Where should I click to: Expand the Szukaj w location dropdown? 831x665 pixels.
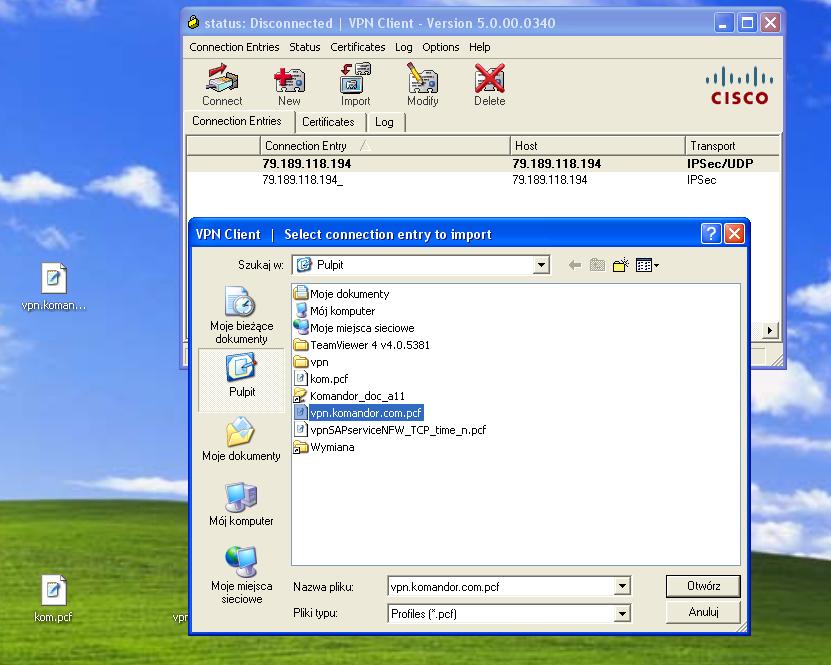[x=541, y=265]
